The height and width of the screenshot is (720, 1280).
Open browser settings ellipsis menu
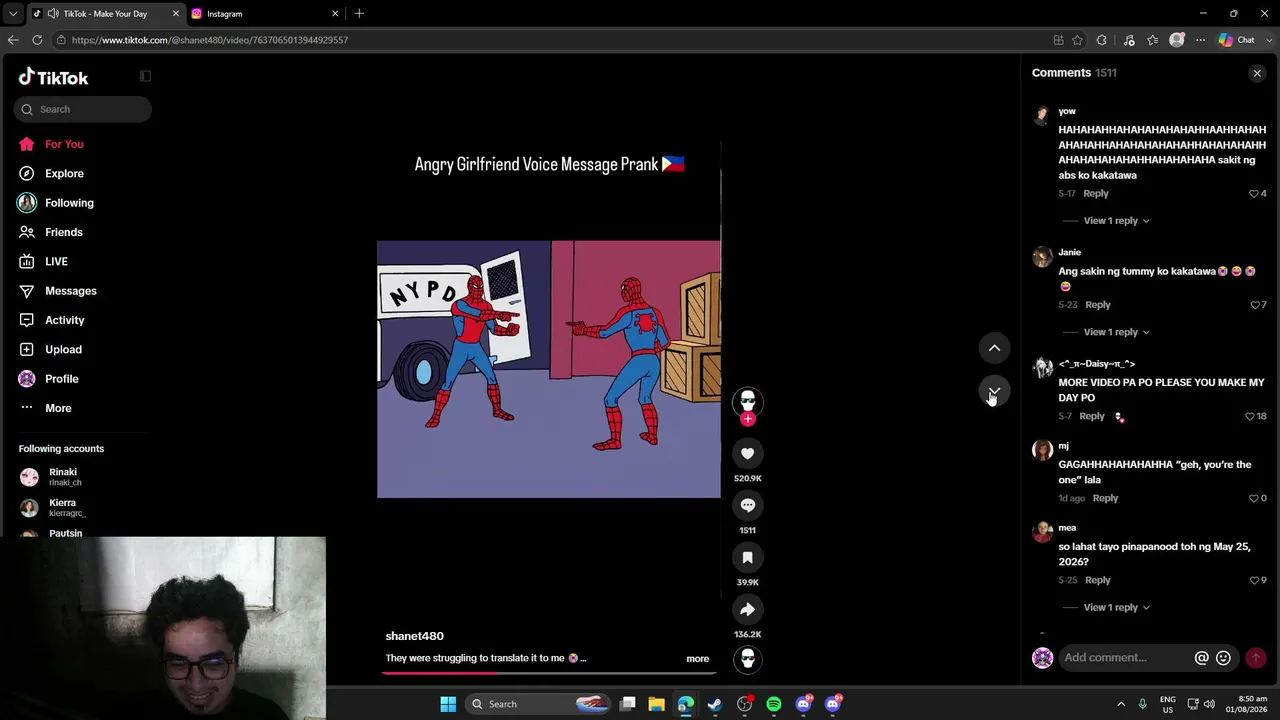(x=1200, y=40)
